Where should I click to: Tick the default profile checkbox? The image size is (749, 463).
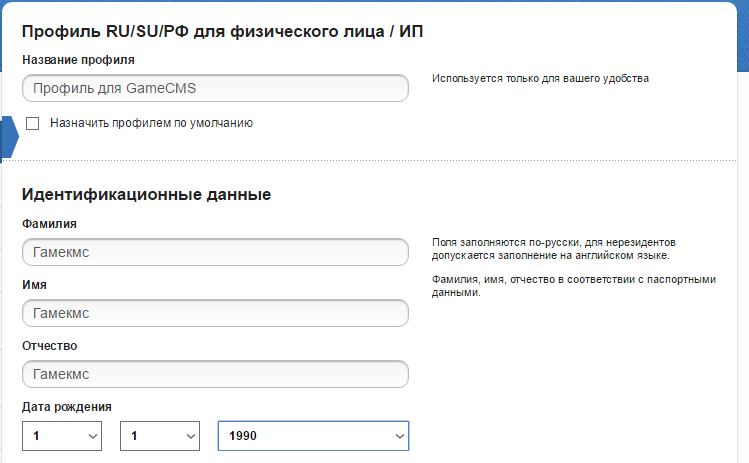32,123
